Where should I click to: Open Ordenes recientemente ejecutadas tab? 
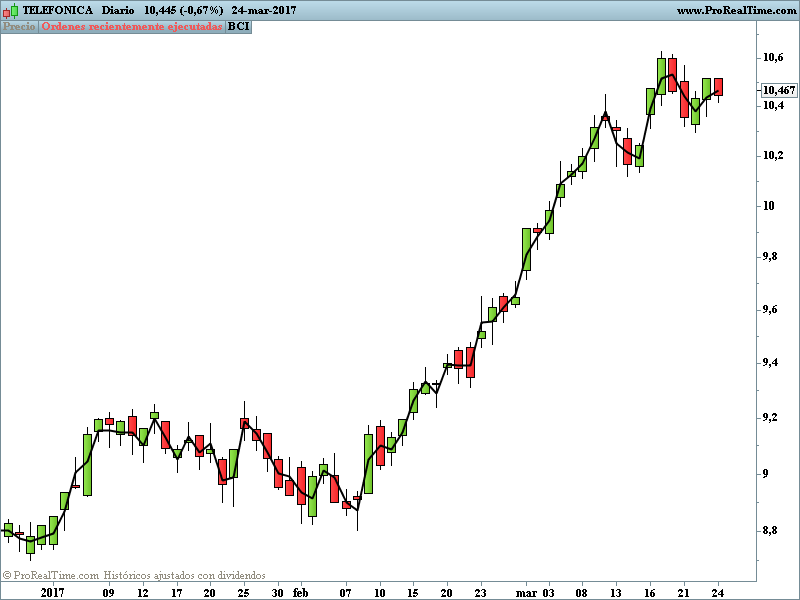(132, 27)
